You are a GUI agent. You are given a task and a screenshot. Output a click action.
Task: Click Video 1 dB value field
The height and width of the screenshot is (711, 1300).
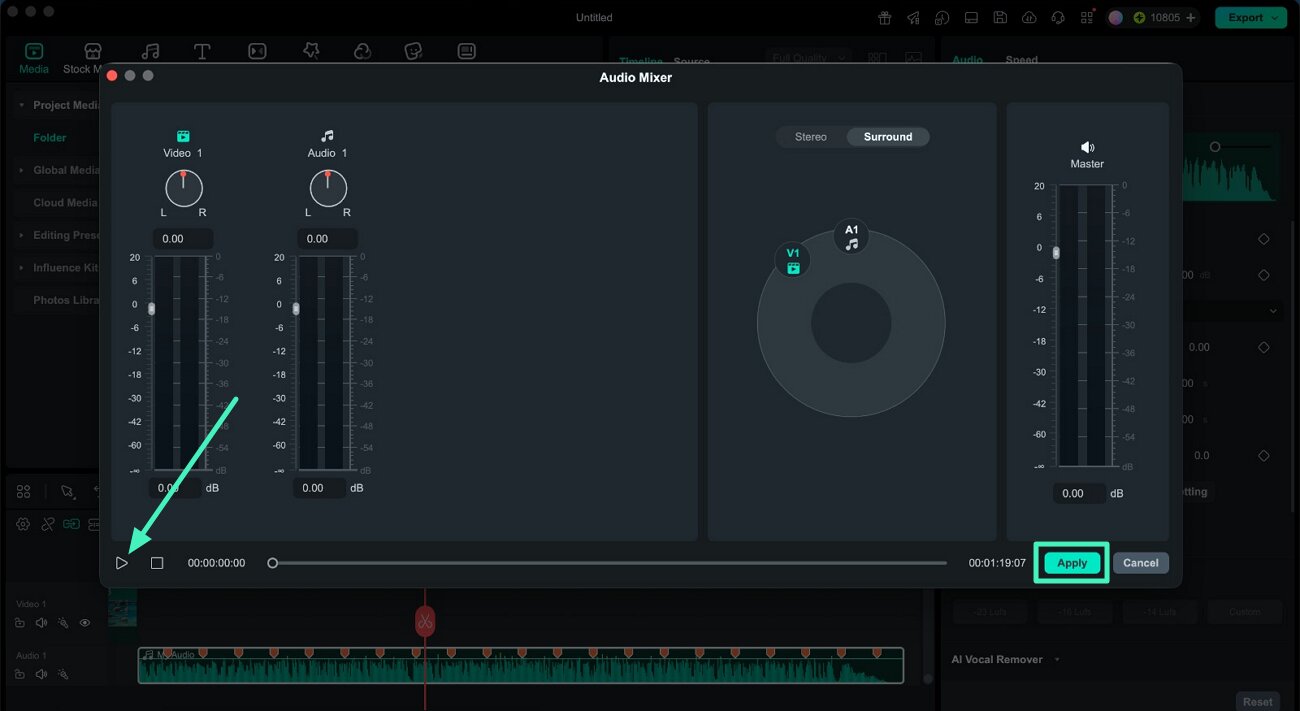pos(176,488)
